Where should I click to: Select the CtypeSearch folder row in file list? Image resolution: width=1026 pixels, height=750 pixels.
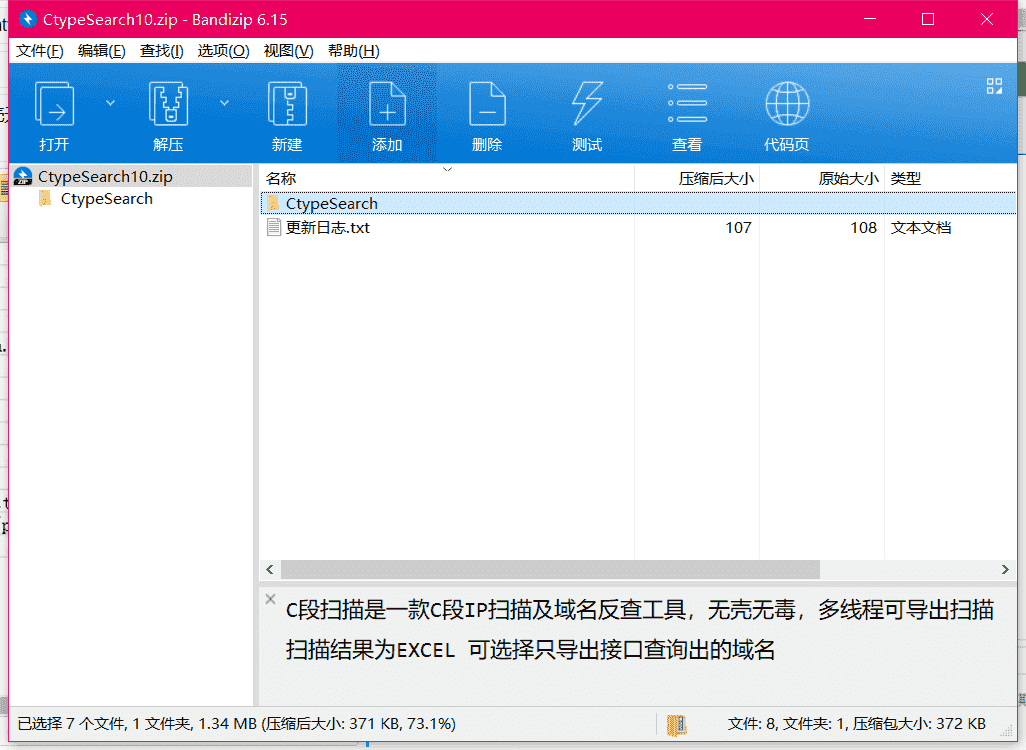[x=638, y=204]
